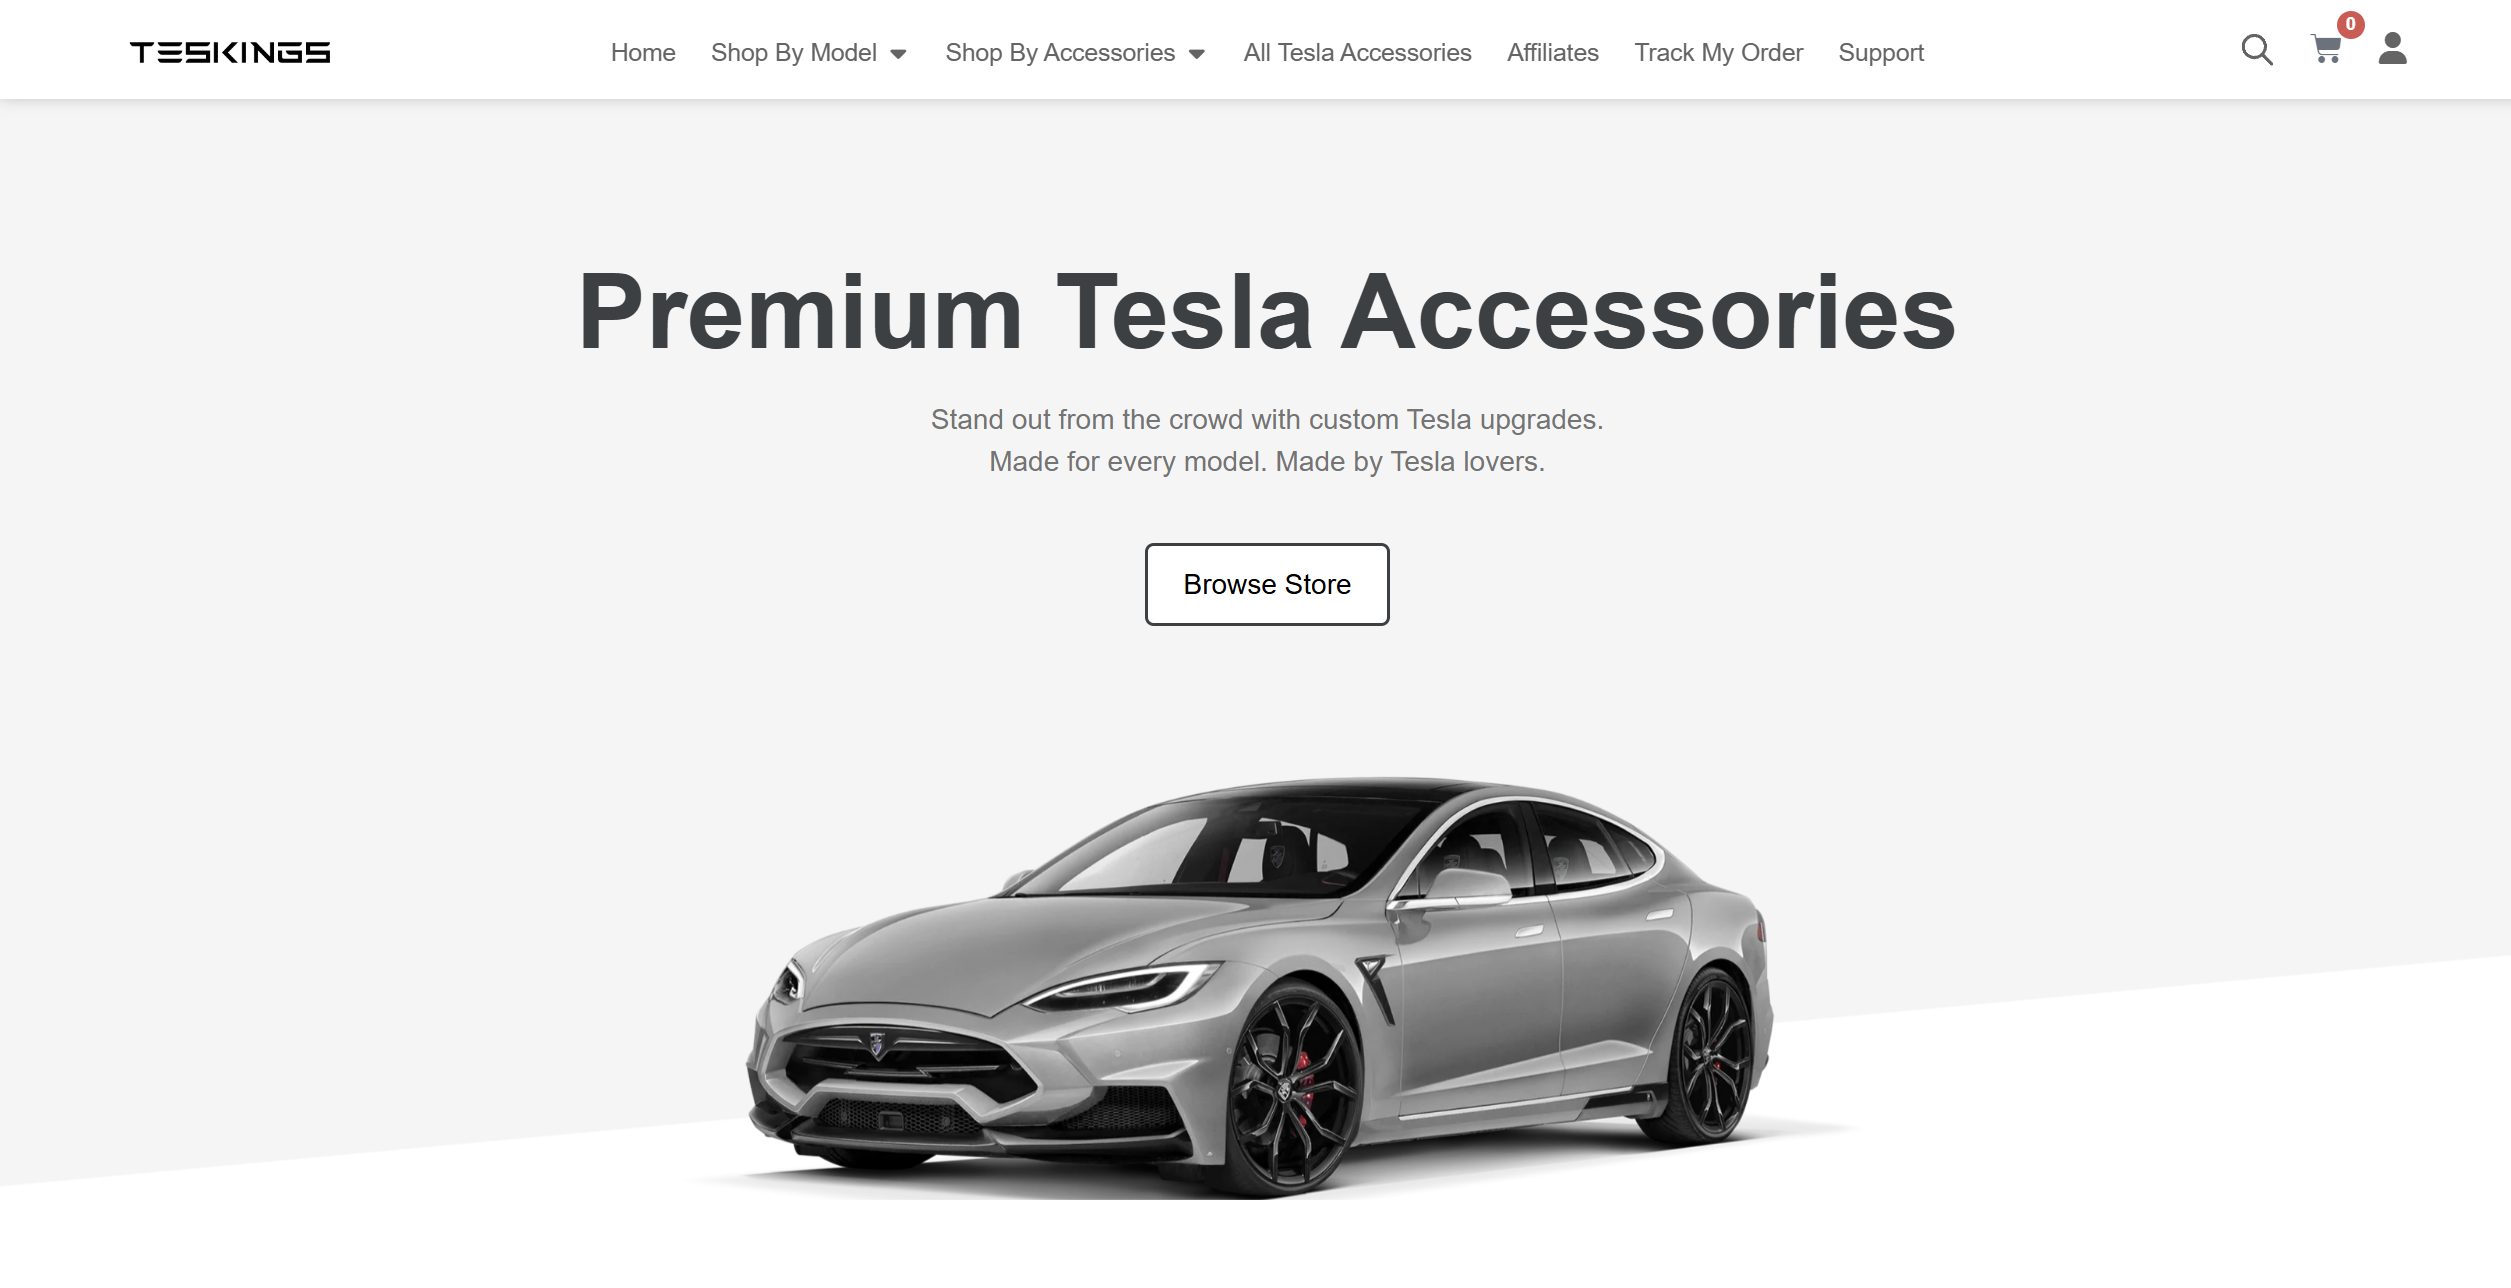2511x1288 pixels.
Task: Click the car's front black alloy wheel
Action: [1294, 1090]
